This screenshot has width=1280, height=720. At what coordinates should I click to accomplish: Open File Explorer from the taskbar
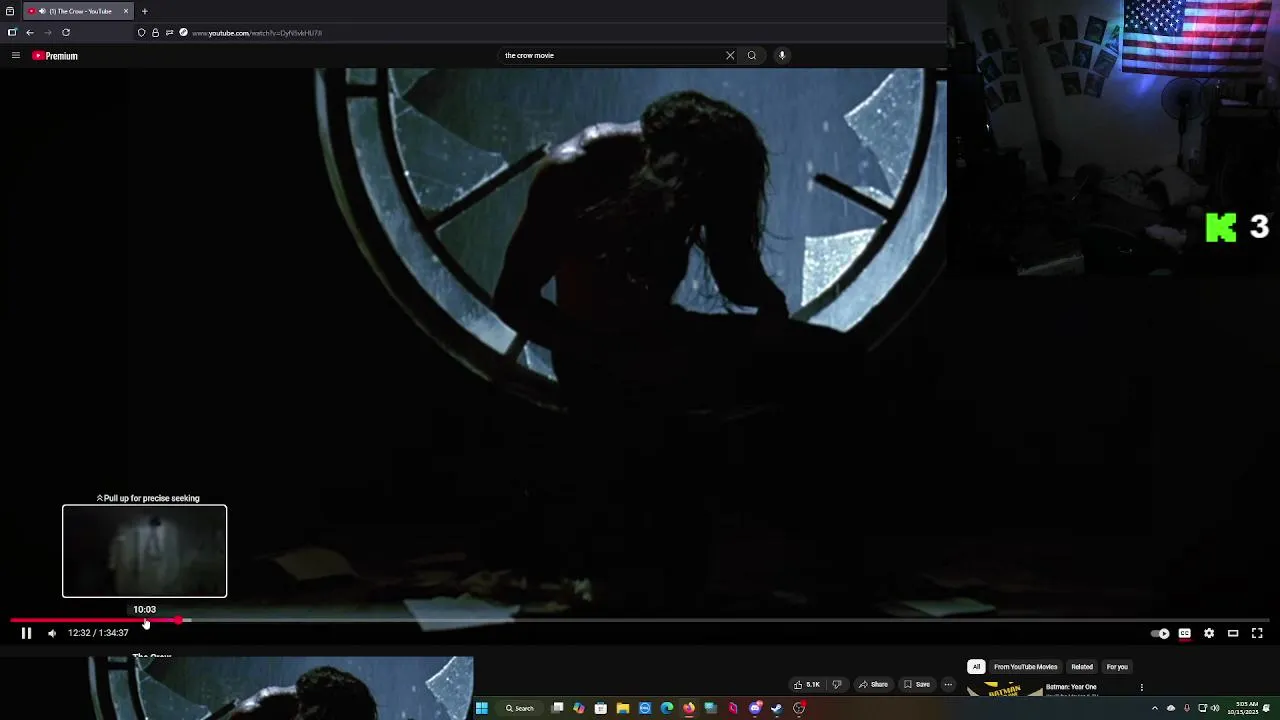(x=622, y=708)
